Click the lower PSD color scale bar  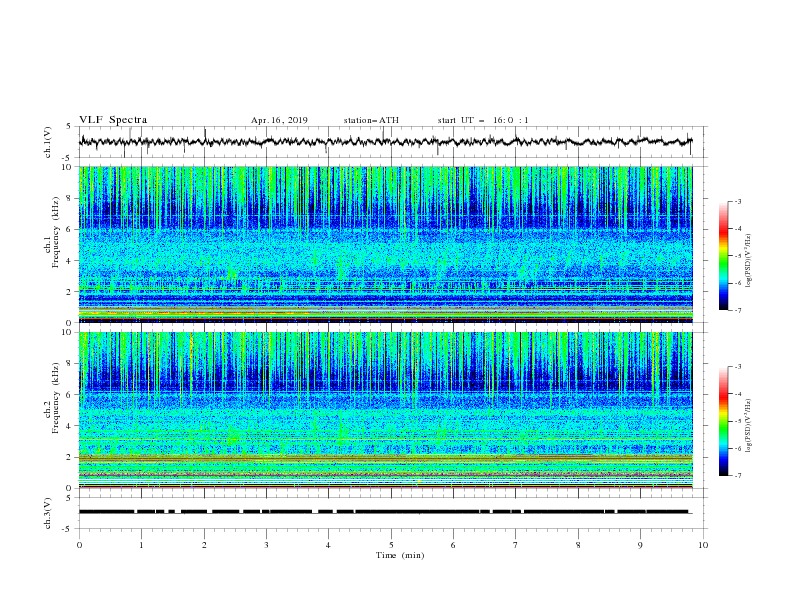[723, 421]
